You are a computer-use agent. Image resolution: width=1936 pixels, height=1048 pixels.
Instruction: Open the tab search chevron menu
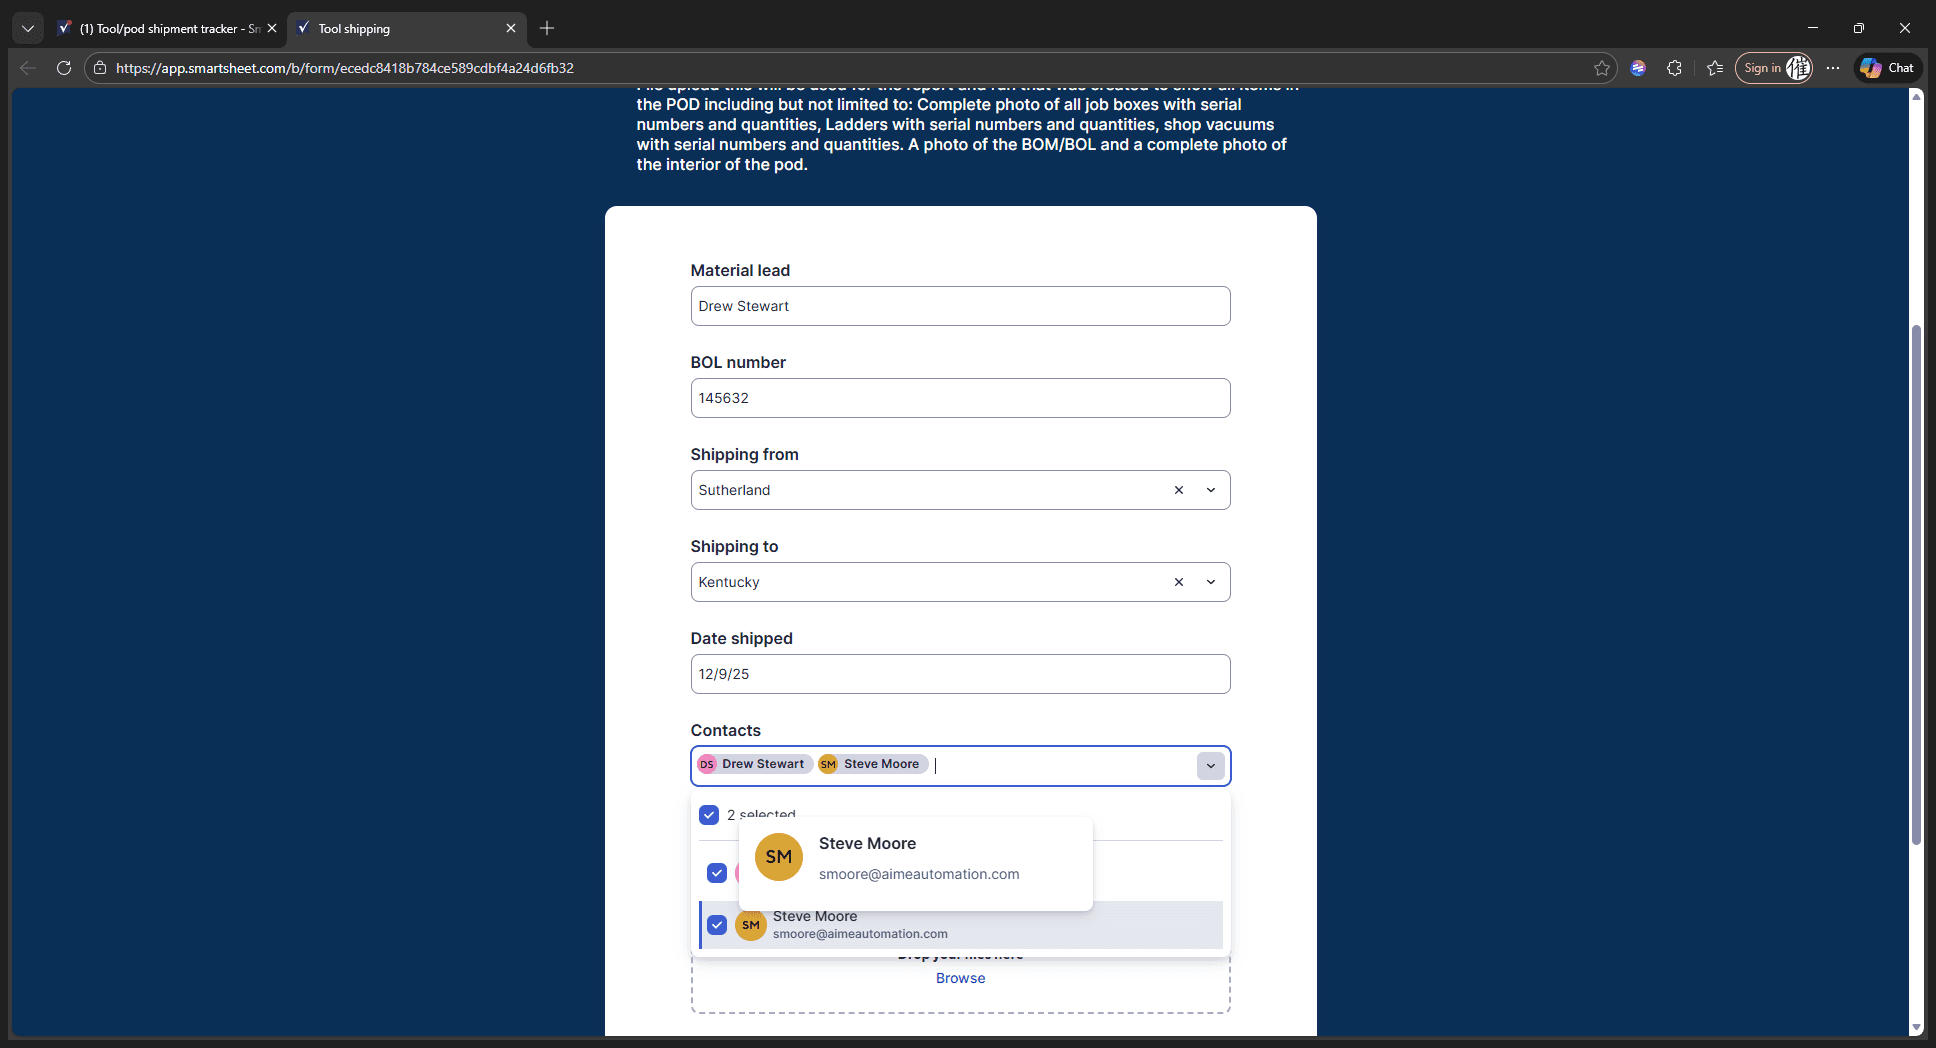[x=28, y=28]
